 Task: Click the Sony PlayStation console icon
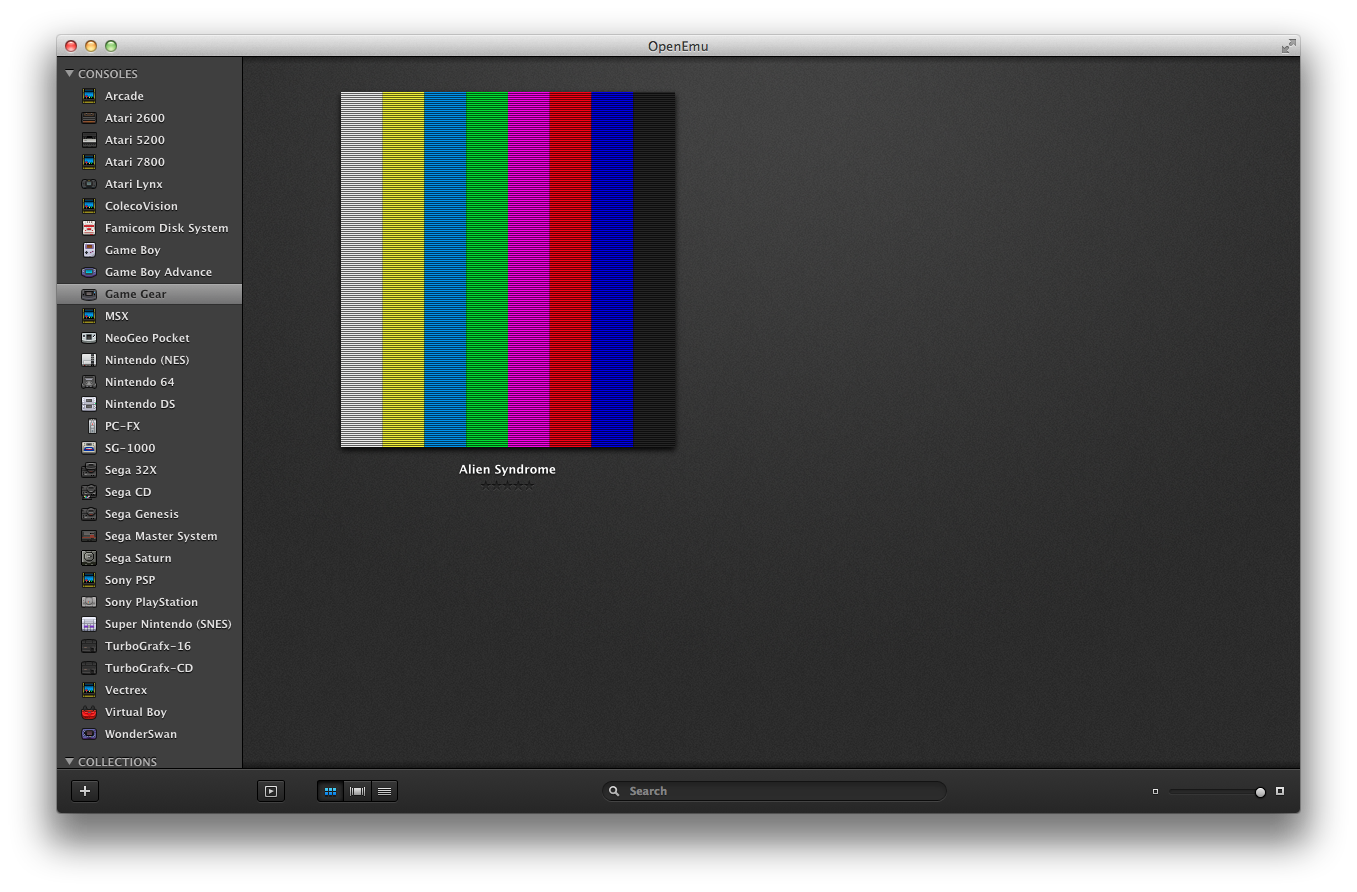89,602
